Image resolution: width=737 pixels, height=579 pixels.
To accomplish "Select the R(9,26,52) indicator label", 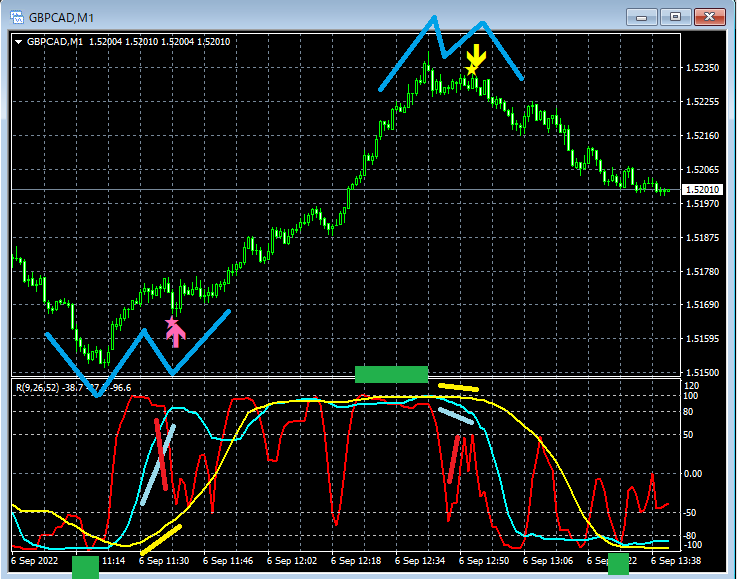I will [38, 388].
